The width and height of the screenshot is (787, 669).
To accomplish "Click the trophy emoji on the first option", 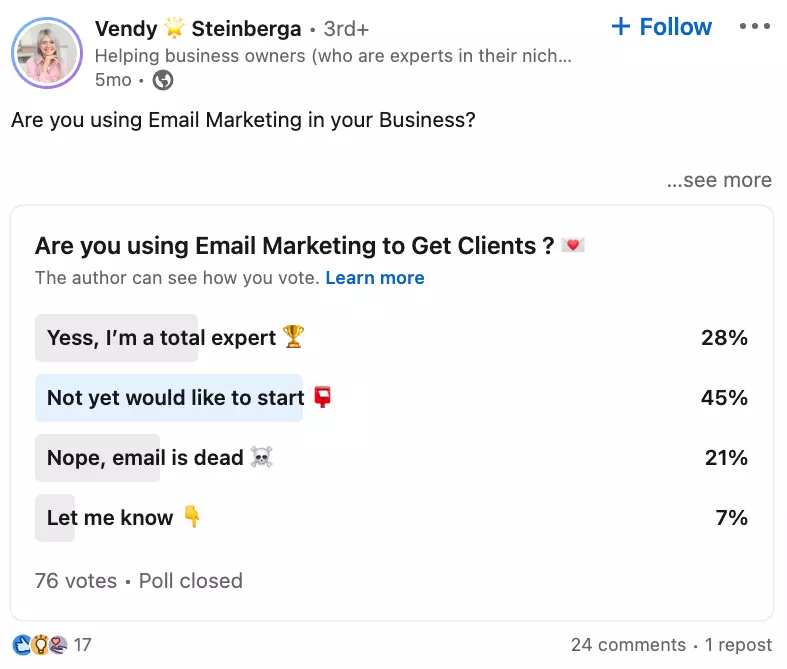I will (293, 337).
